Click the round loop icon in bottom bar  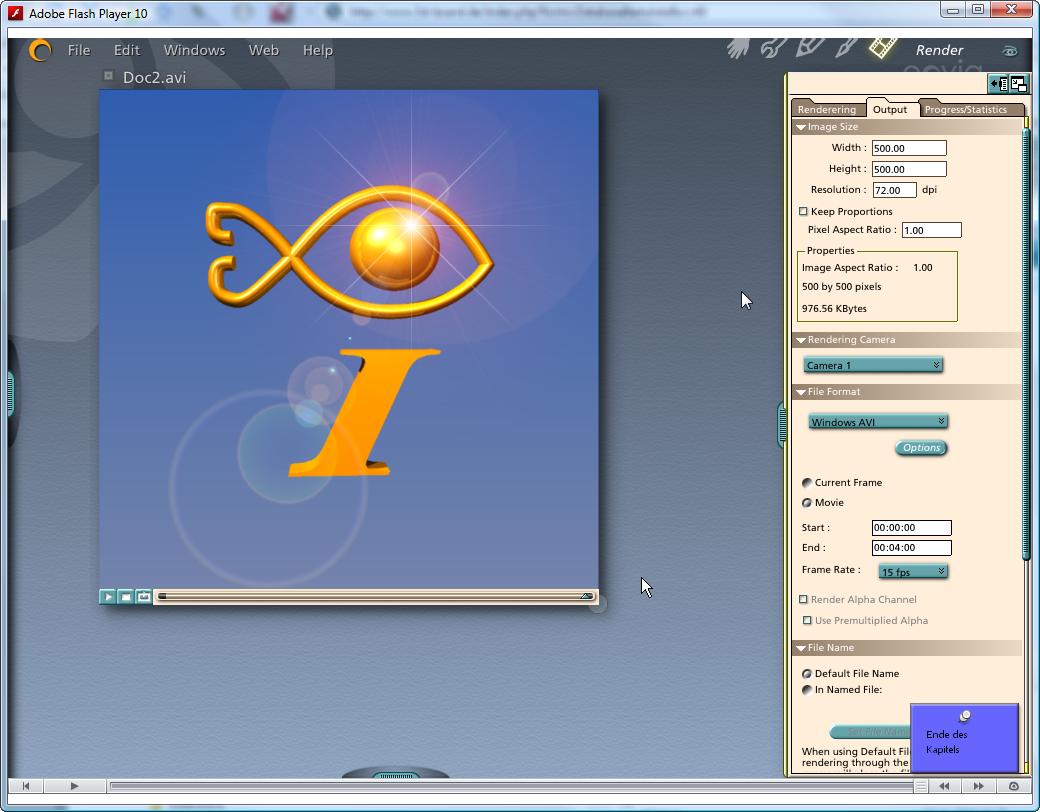click(x=1013, y=786)
